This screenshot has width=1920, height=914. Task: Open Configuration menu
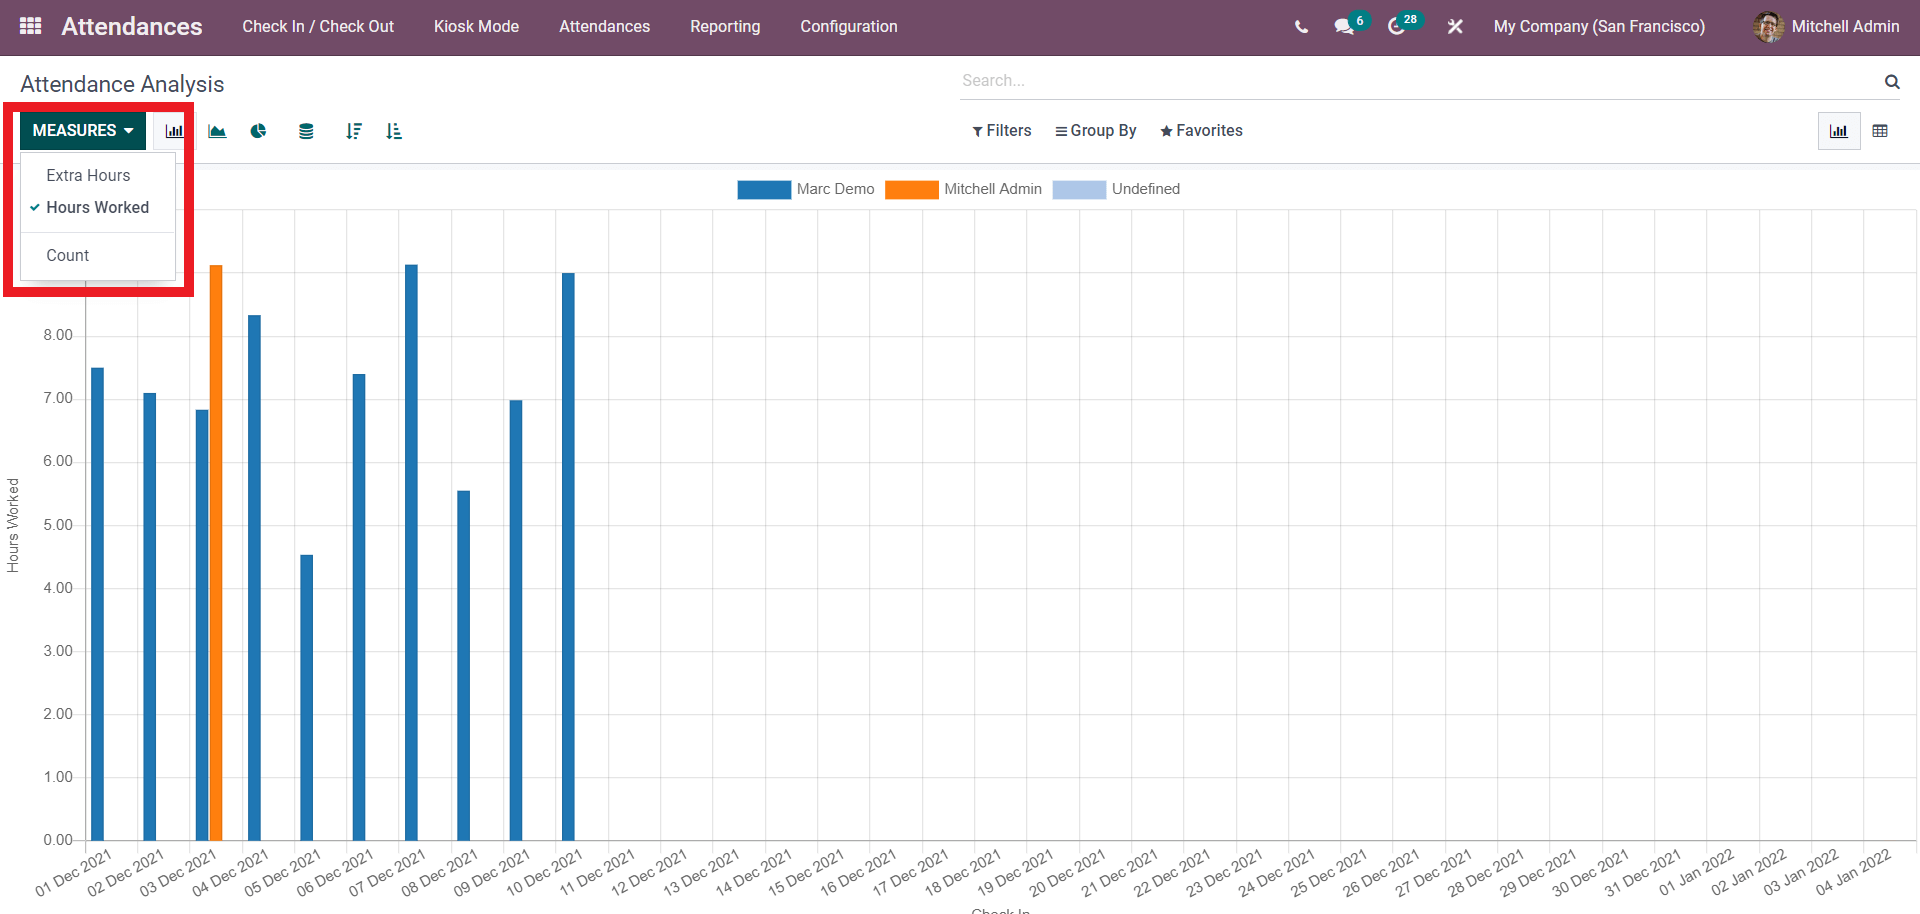(849, 27)
